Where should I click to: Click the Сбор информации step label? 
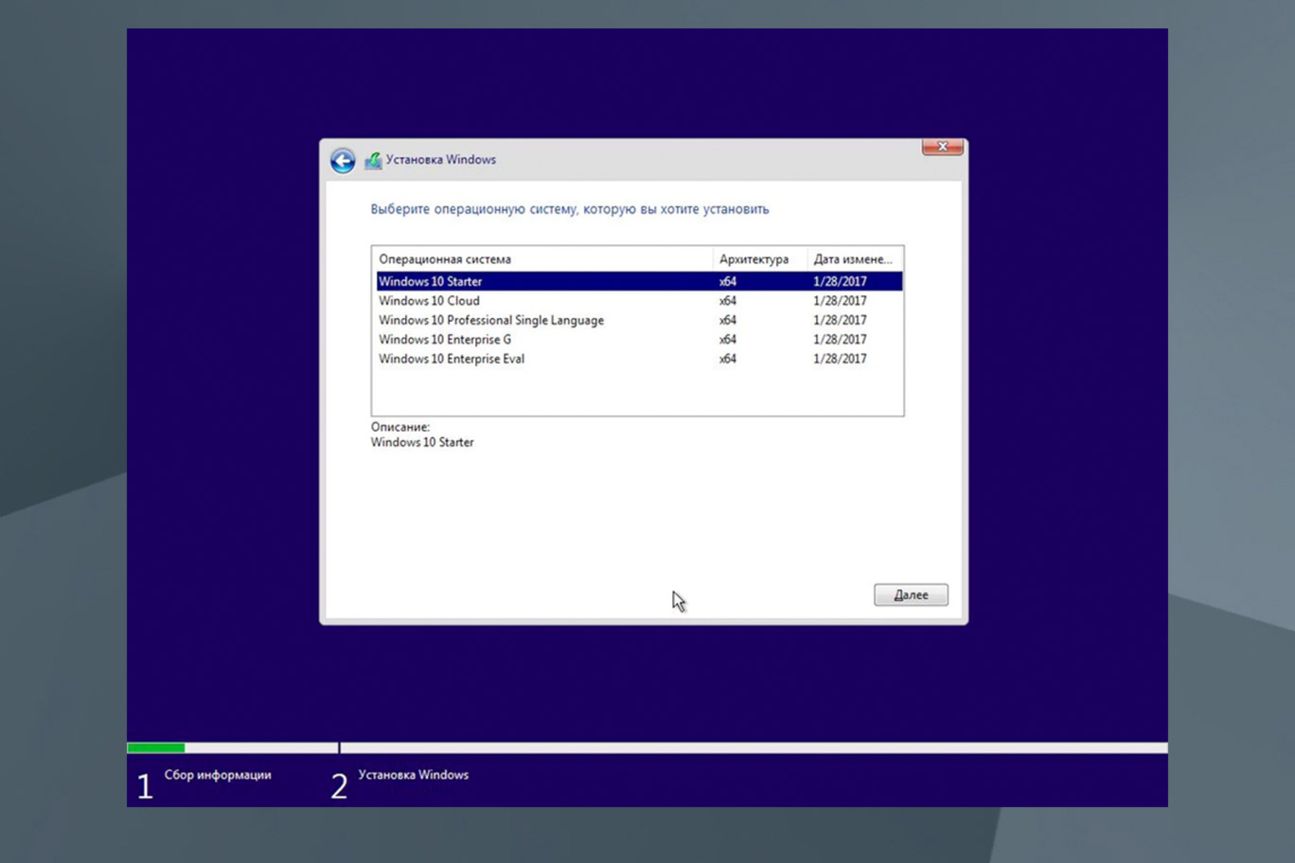click(218, 775)
